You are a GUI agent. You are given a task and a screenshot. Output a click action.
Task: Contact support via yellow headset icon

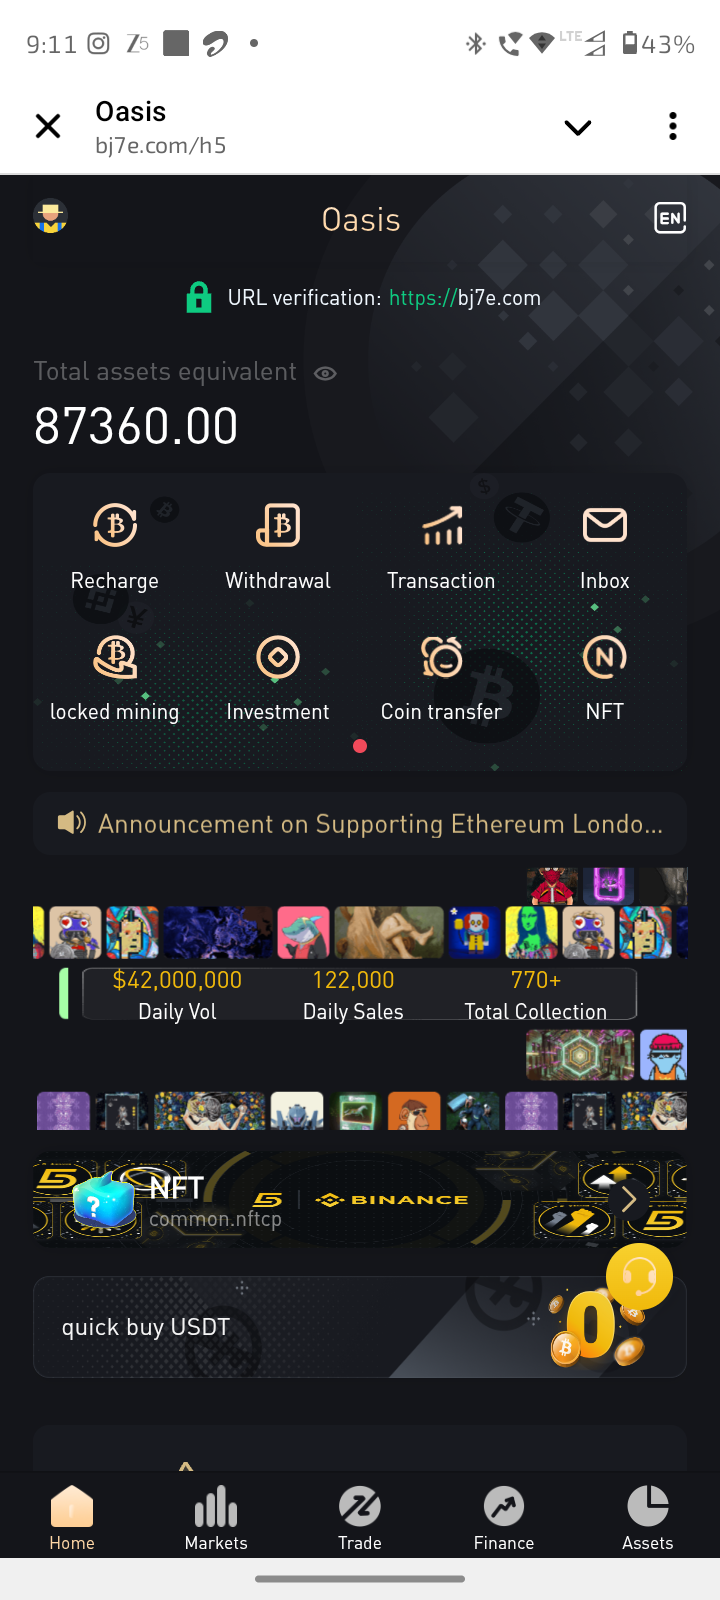tap(639, 1276)
